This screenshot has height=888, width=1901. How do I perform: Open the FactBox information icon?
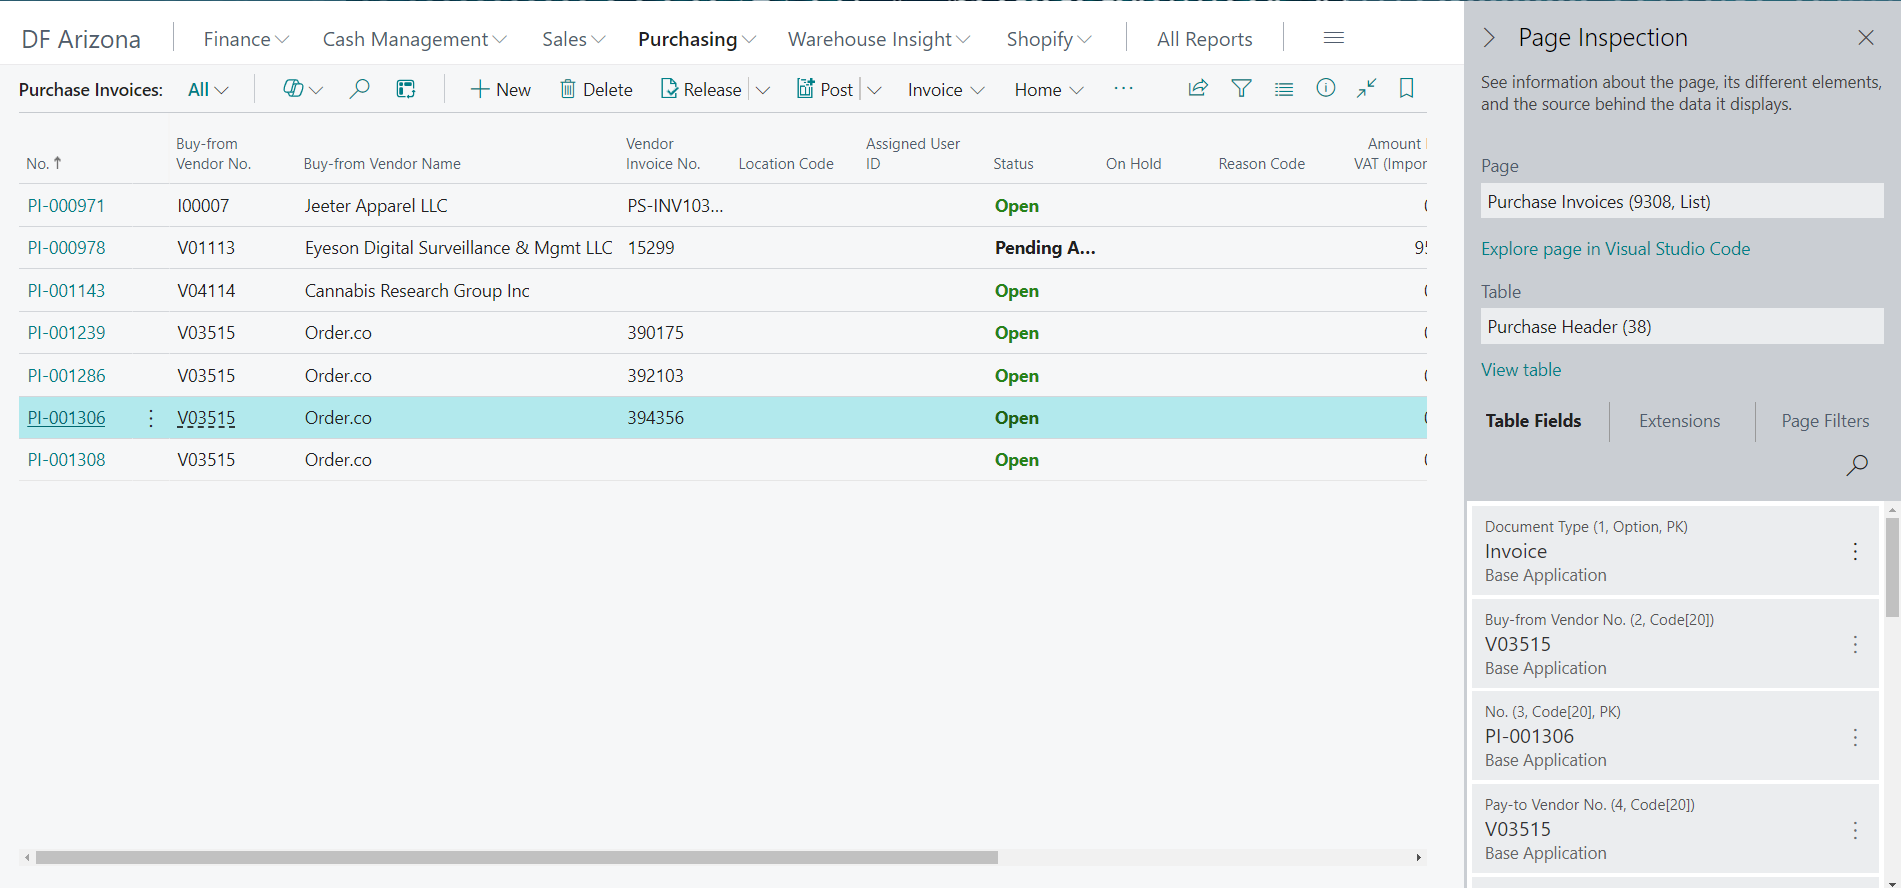coord(1326,88)
